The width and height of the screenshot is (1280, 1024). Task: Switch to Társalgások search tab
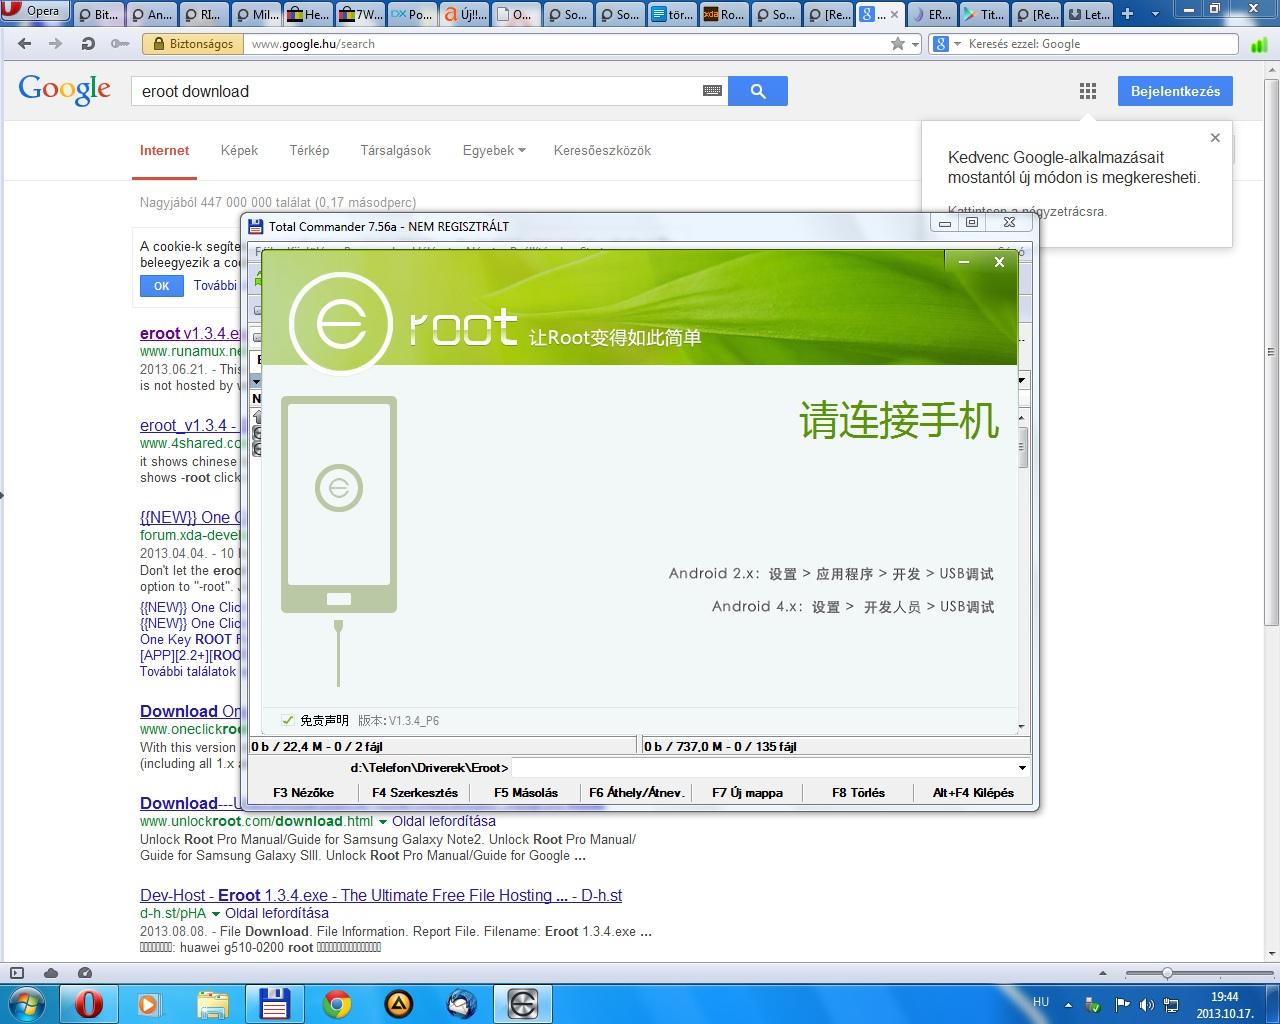pyautogui.click(x=395, y=151)
